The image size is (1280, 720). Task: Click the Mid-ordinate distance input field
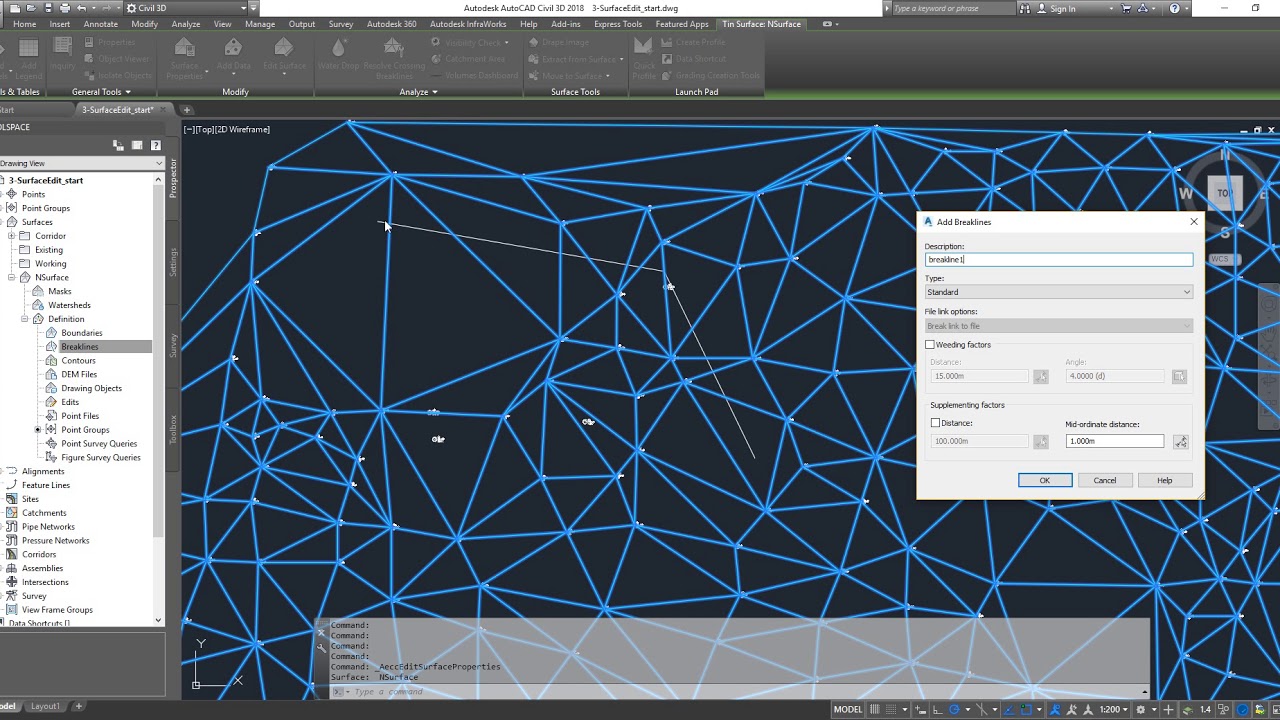(x=1115, y=441)
